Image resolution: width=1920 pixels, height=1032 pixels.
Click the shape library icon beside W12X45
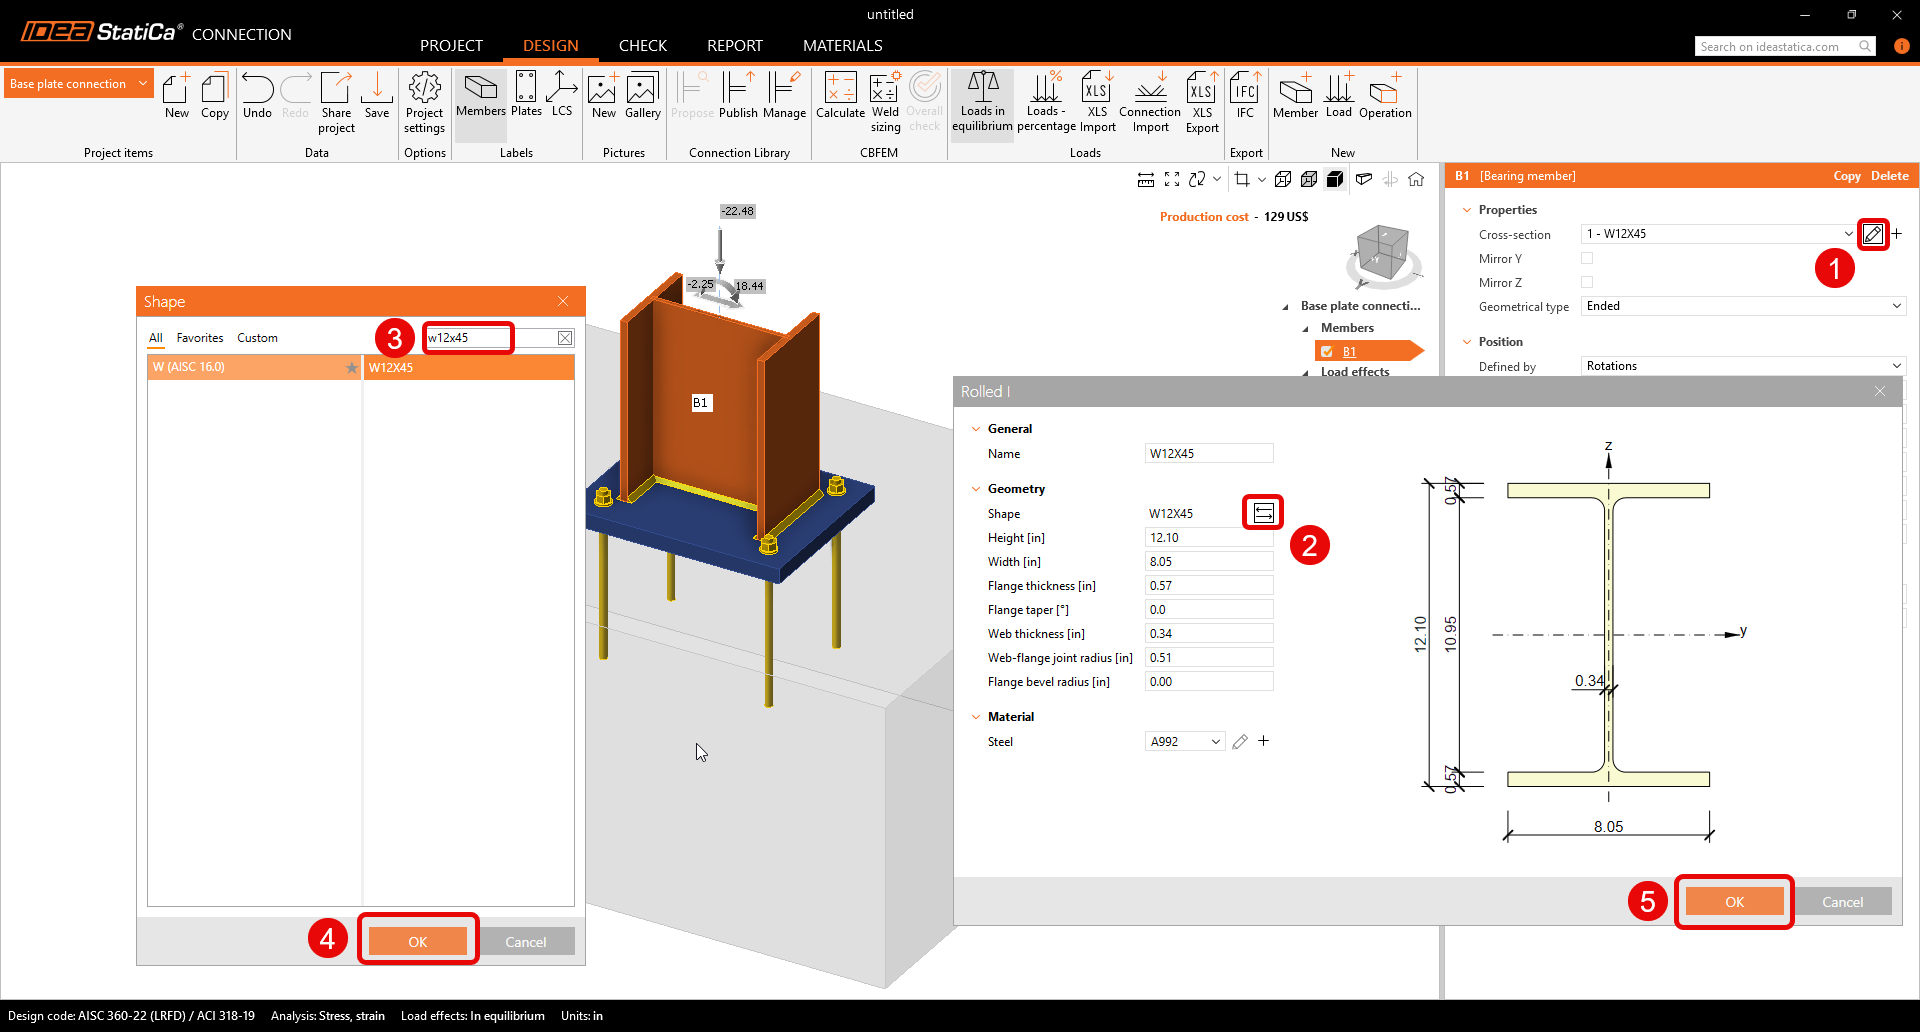pos(1263,513)
